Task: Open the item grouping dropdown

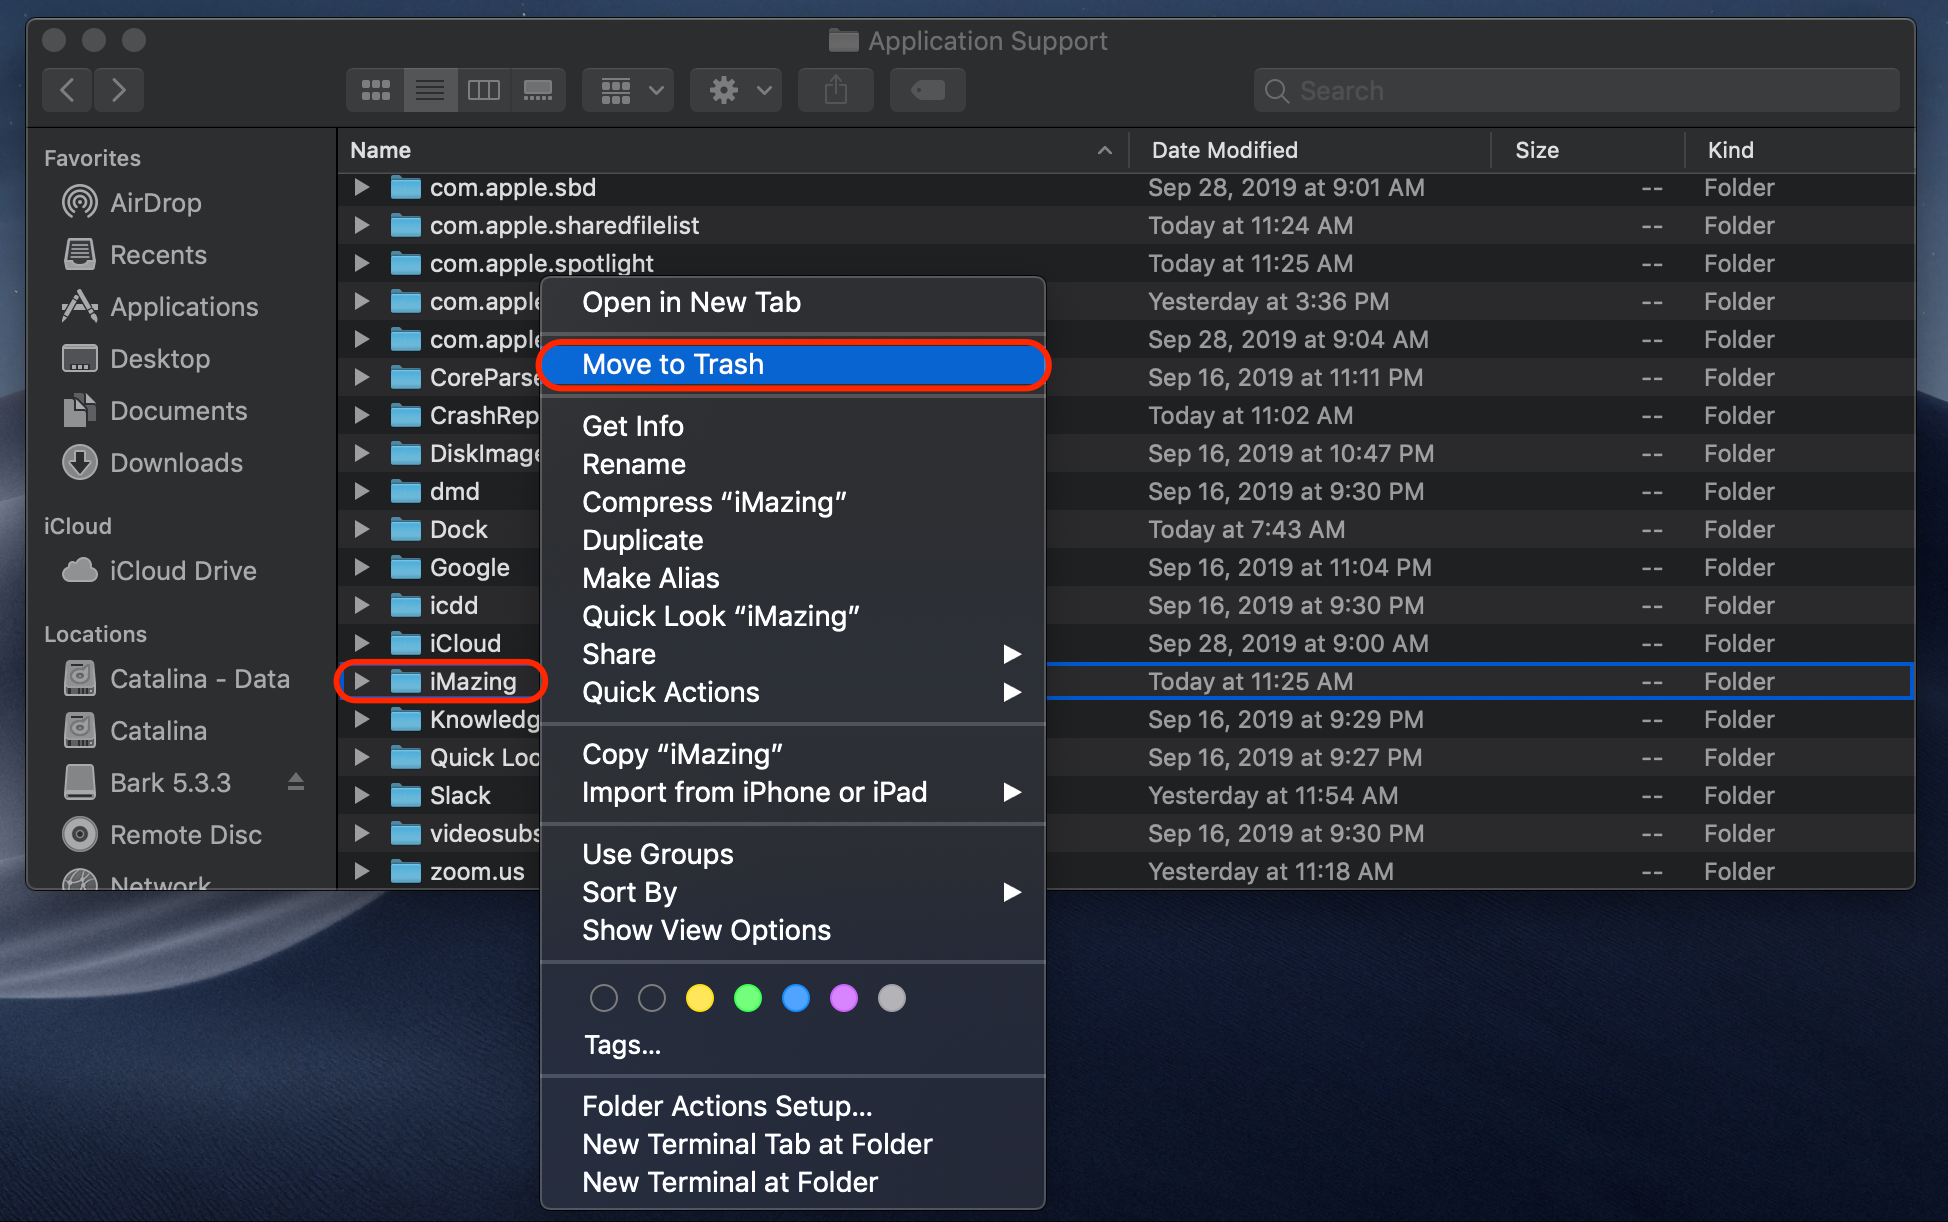Action: click(627, 90)
